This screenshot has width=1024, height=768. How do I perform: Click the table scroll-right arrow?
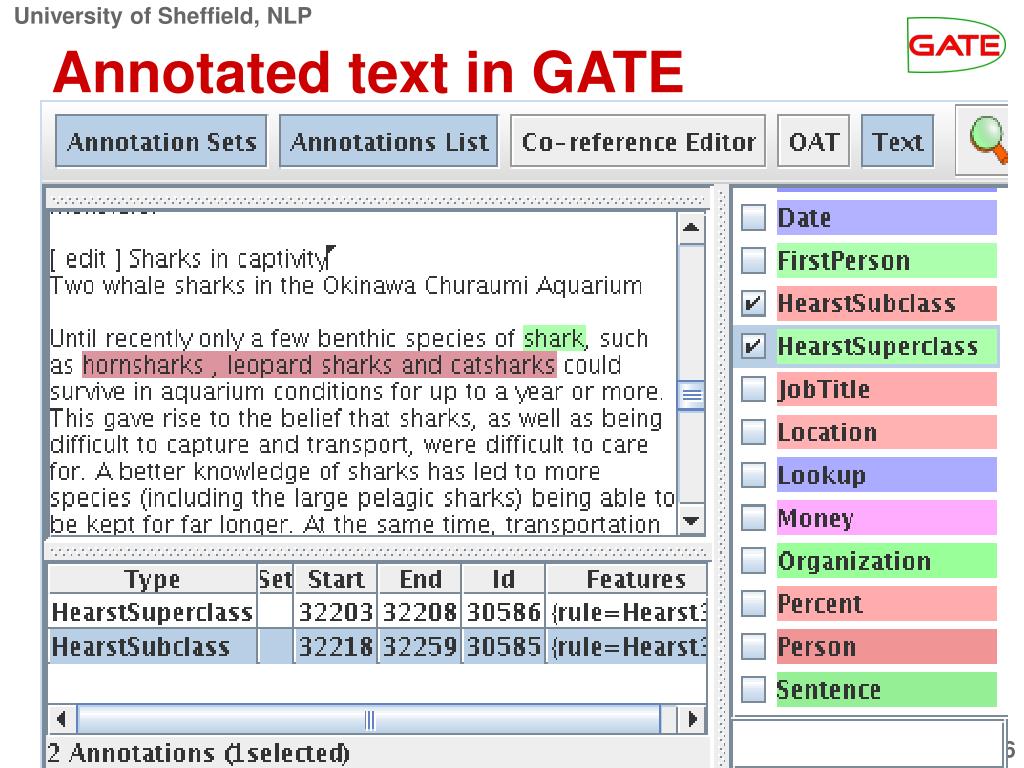[x=693, y=719]
